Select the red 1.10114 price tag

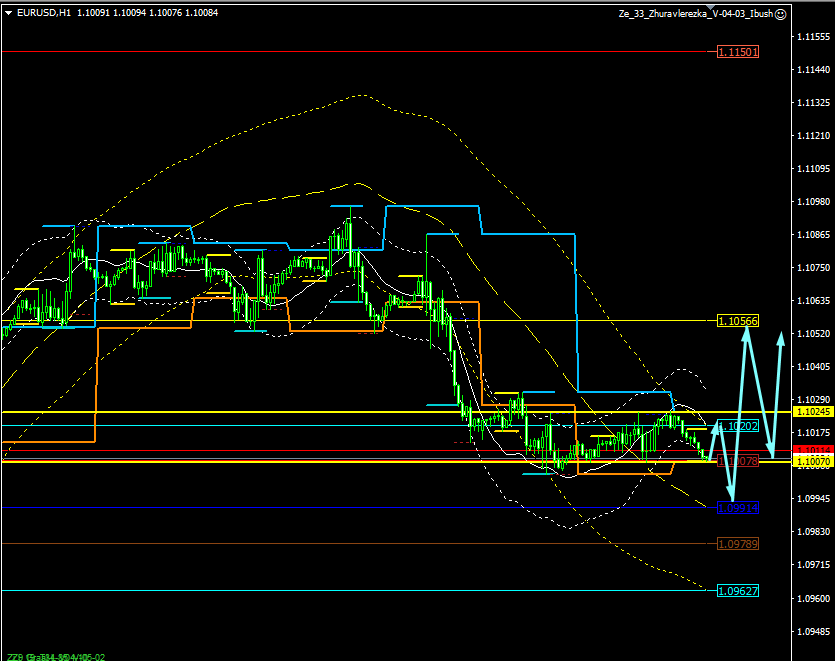tap(813, 450)
